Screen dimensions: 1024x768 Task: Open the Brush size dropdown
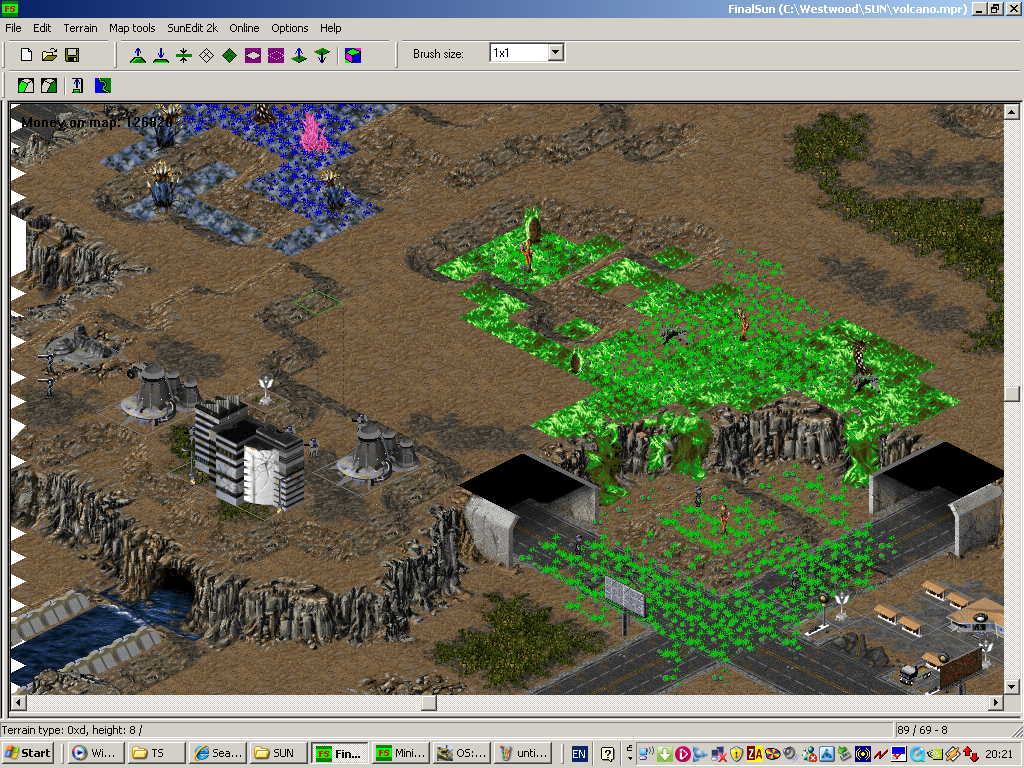pyautogui.click(x=556, y=53)
